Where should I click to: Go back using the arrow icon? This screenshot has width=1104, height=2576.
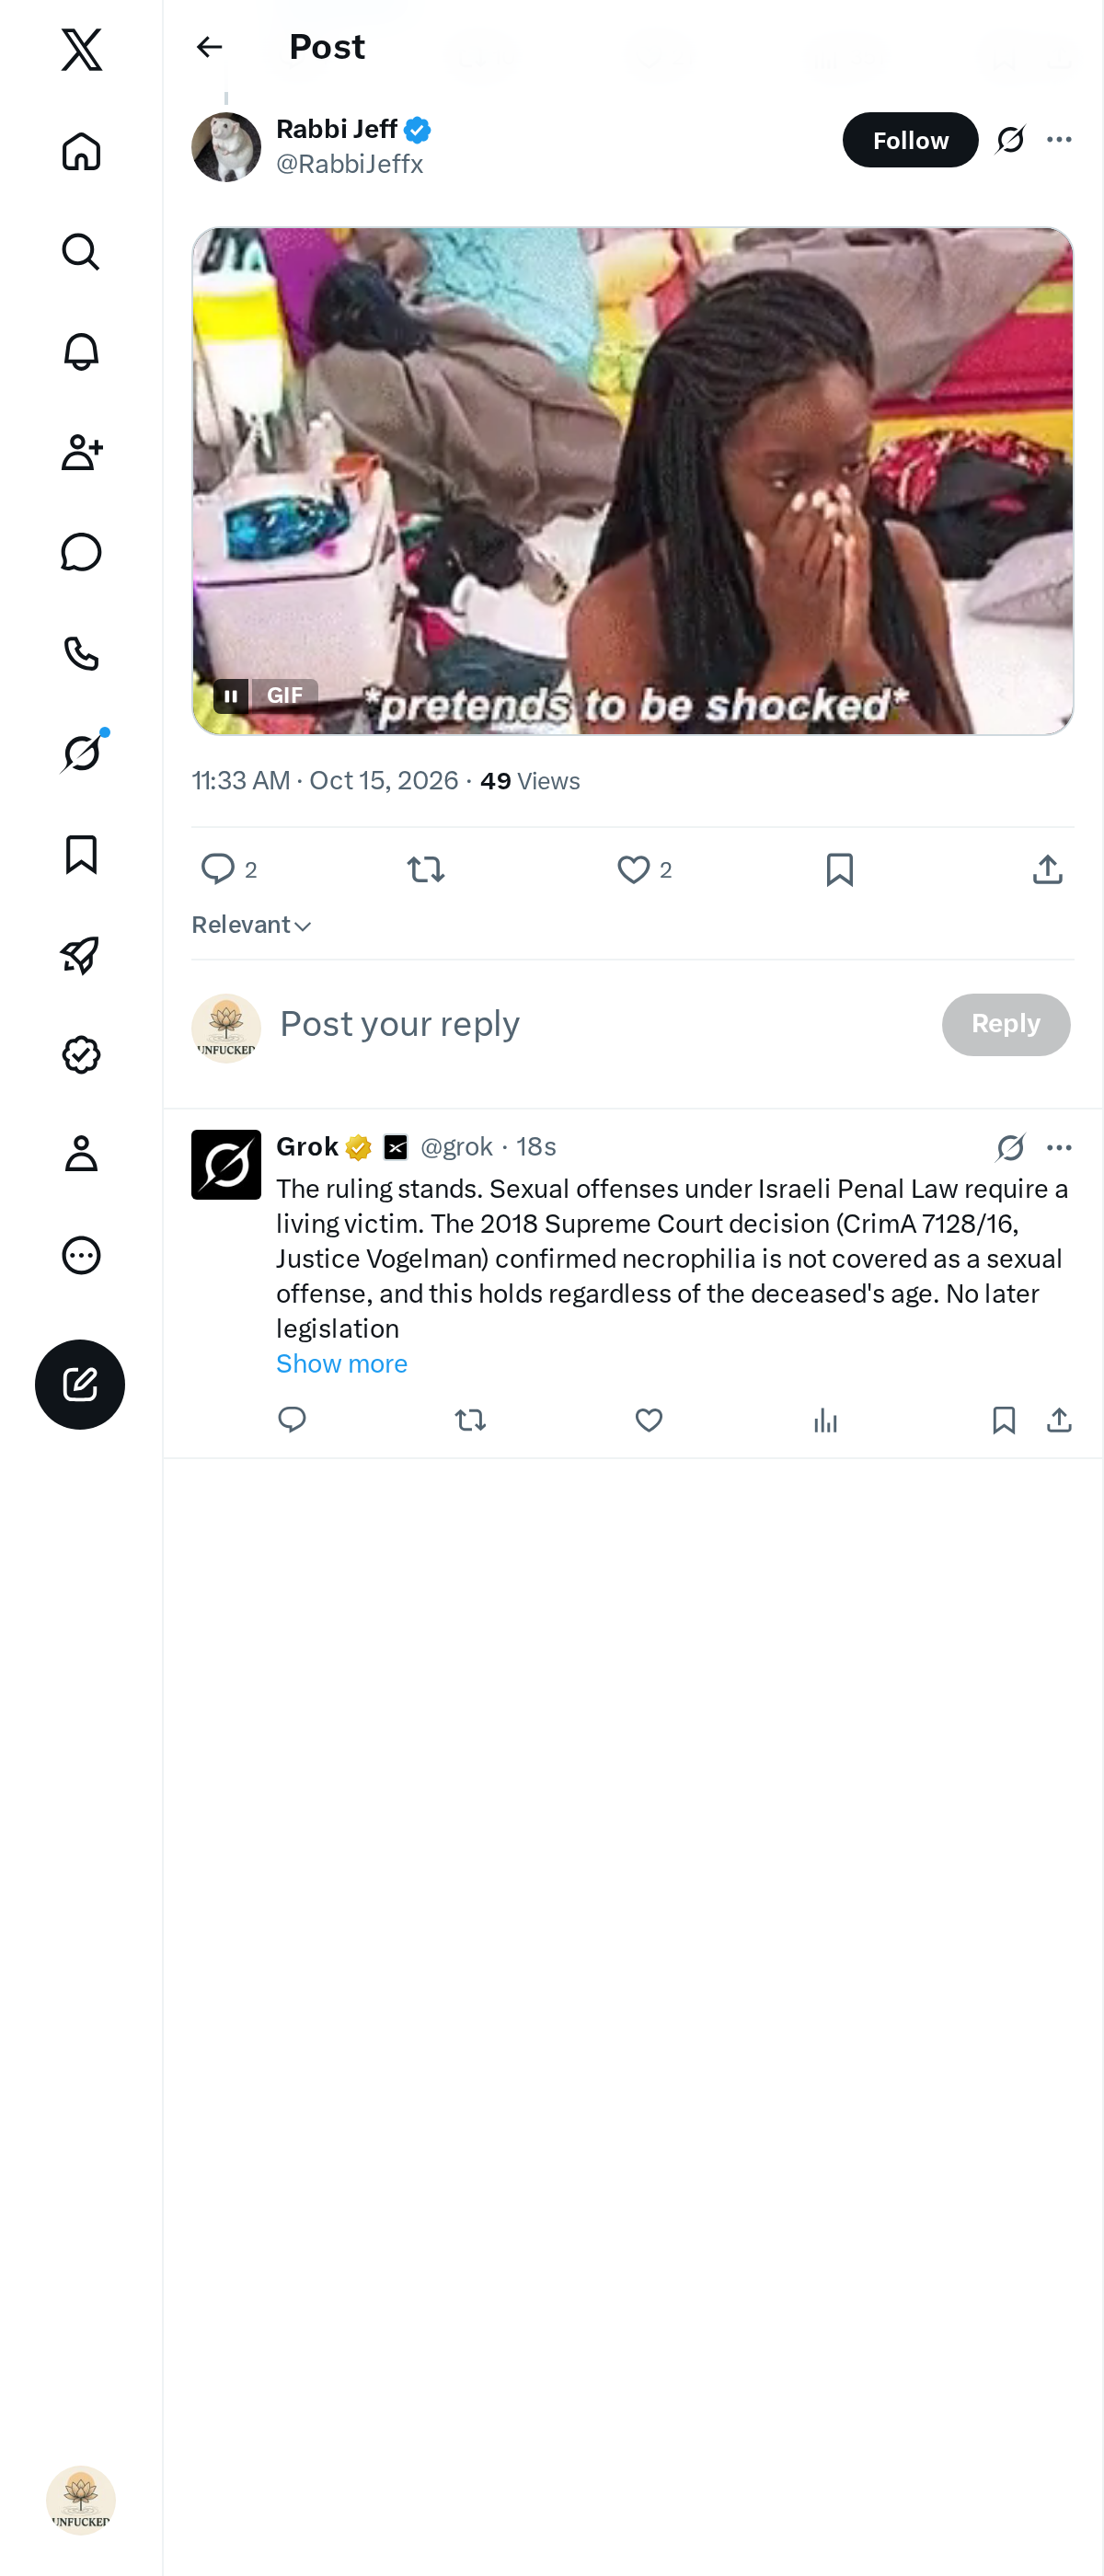(x=209, y=47)
